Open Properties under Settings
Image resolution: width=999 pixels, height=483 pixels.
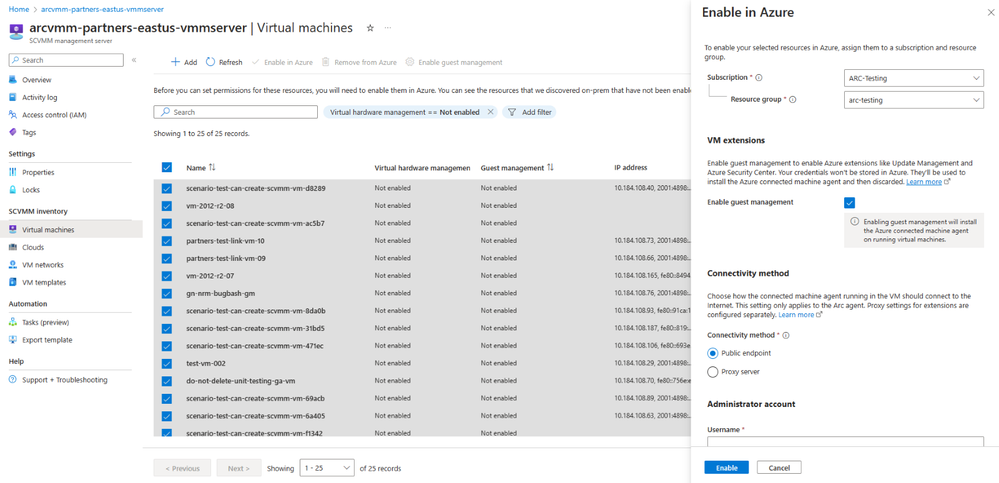(x=38, y=172)
